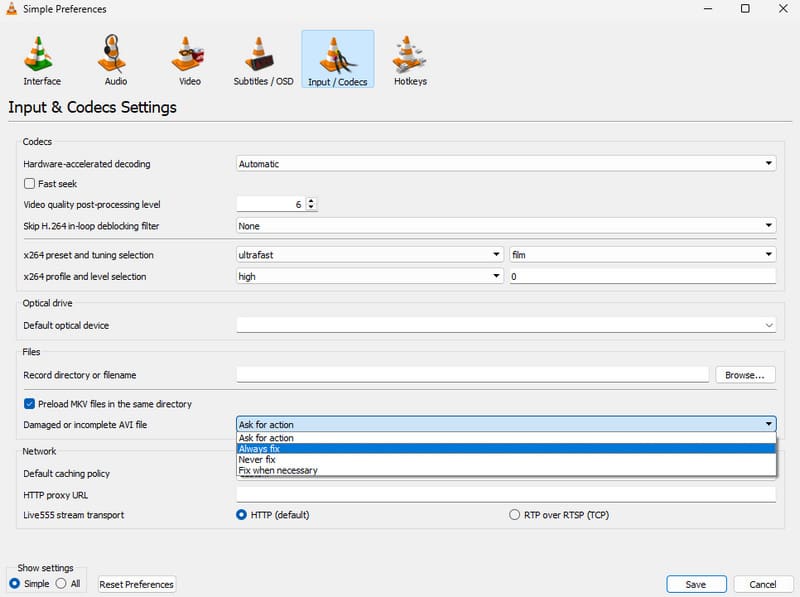Increase video quality post-processing level
Screen dimensions: 800x597
[x=310, y=199]
